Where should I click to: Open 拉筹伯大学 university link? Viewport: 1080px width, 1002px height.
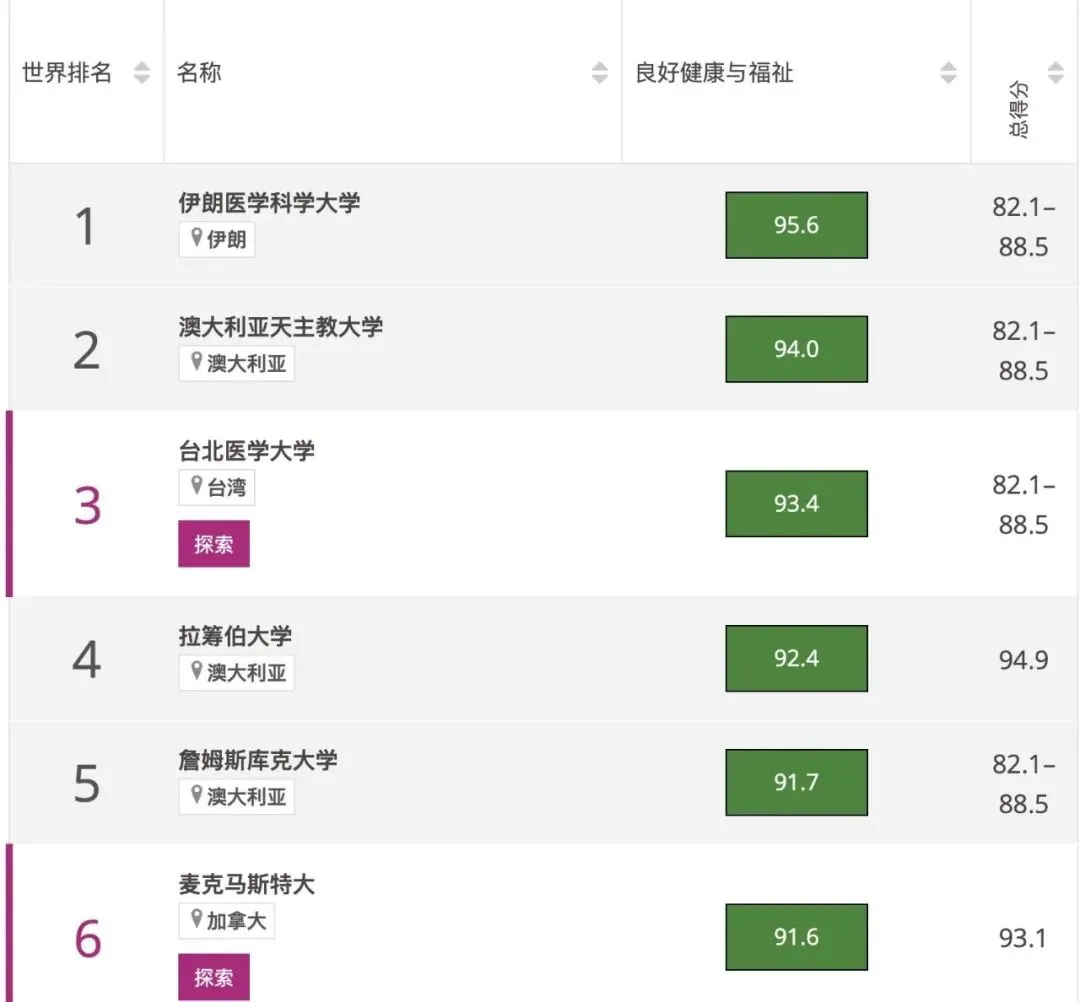pyautogui.click(x=235, y=636)
